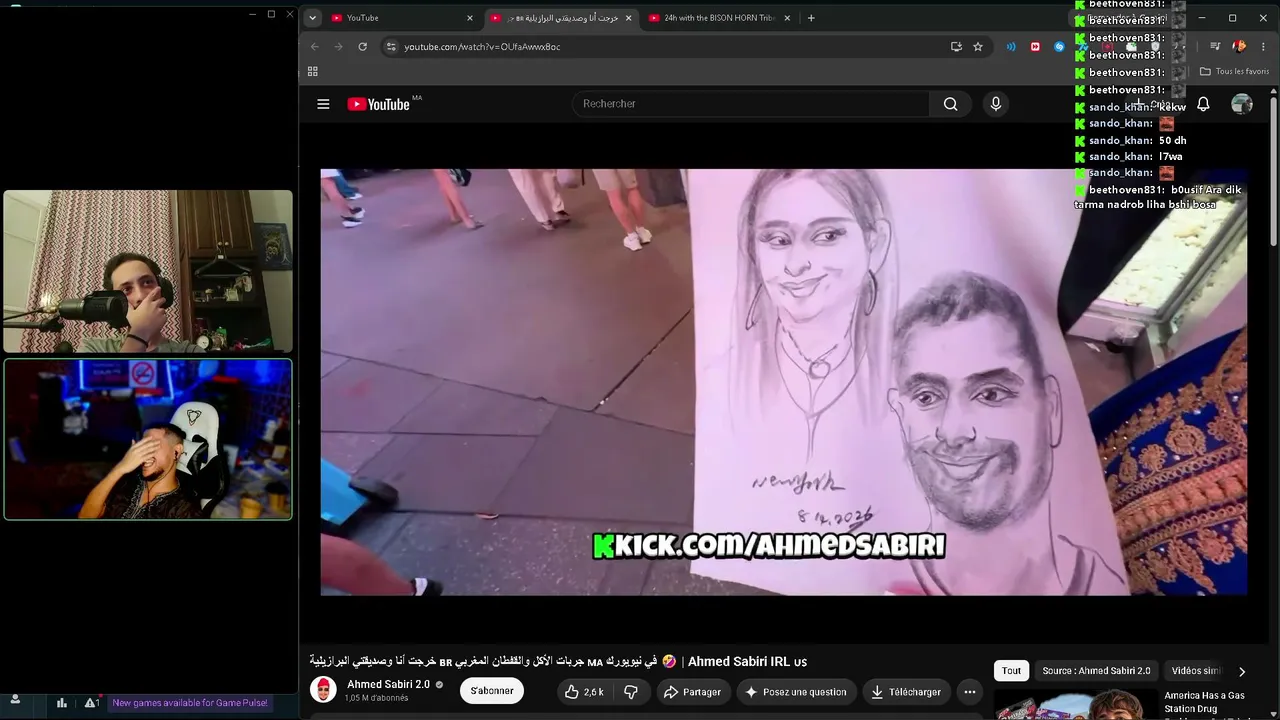Like the video (2,6 k)
Screen dimensions: 1280x720
583,692
